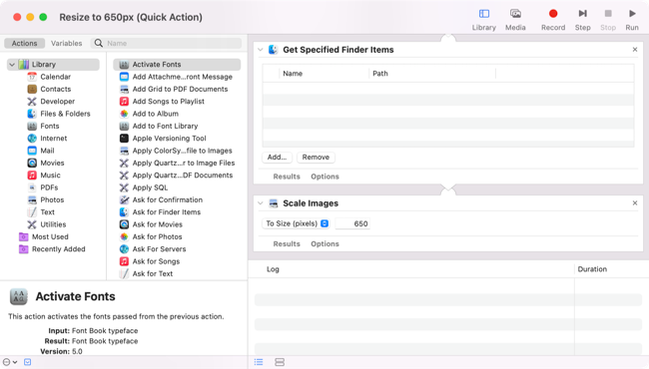Image resolution: width=649 pixels, height=369 pixels.
Task: Select the Utilities category
Action: point(53,225)
